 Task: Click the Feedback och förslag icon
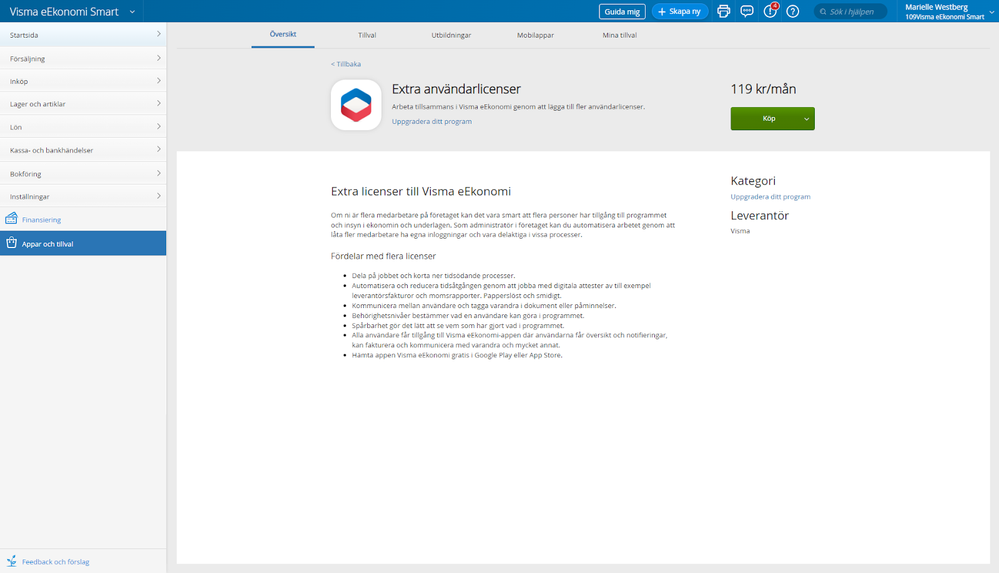[x=12, y=562]
